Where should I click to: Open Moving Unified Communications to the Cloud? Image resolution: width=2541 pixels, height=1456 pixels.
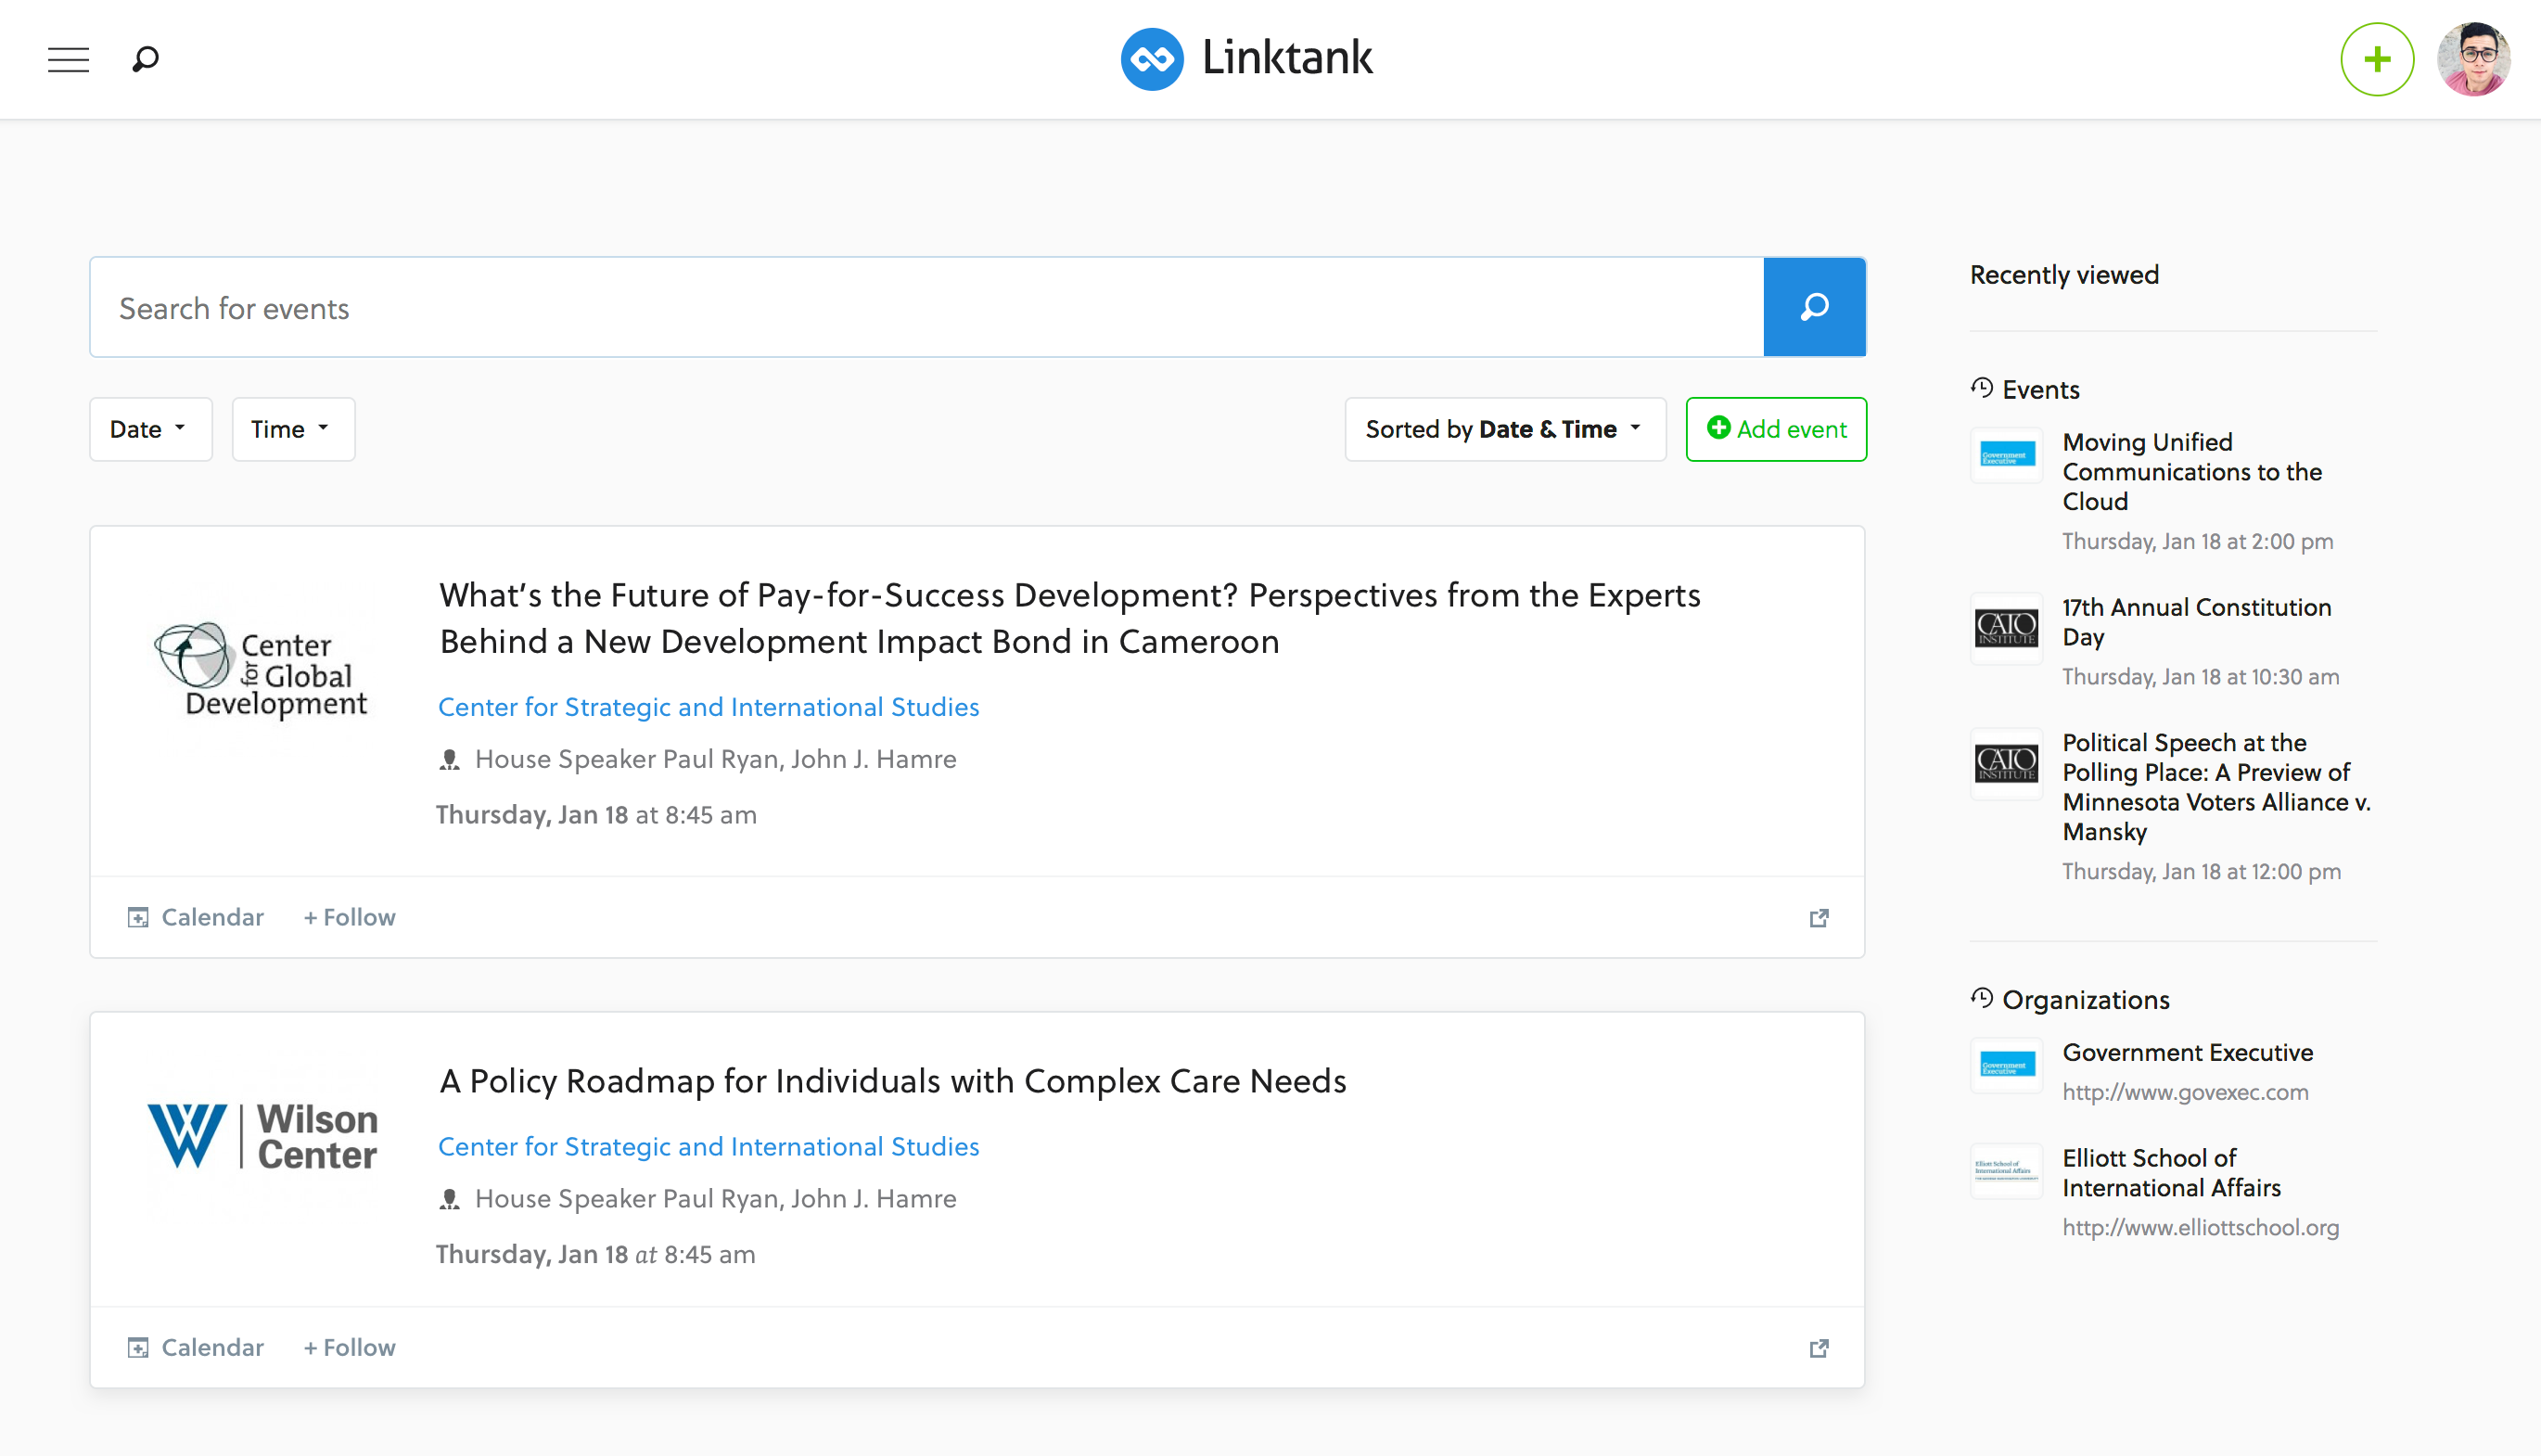click(x=2192, y=471)
